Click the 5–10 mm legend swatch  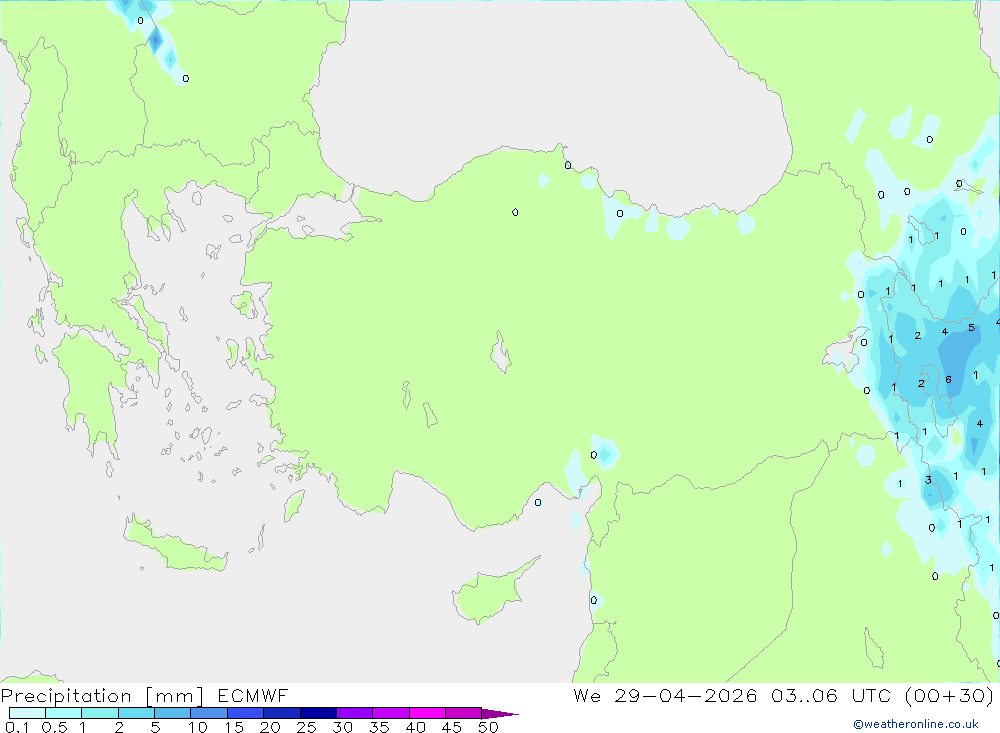172,713
